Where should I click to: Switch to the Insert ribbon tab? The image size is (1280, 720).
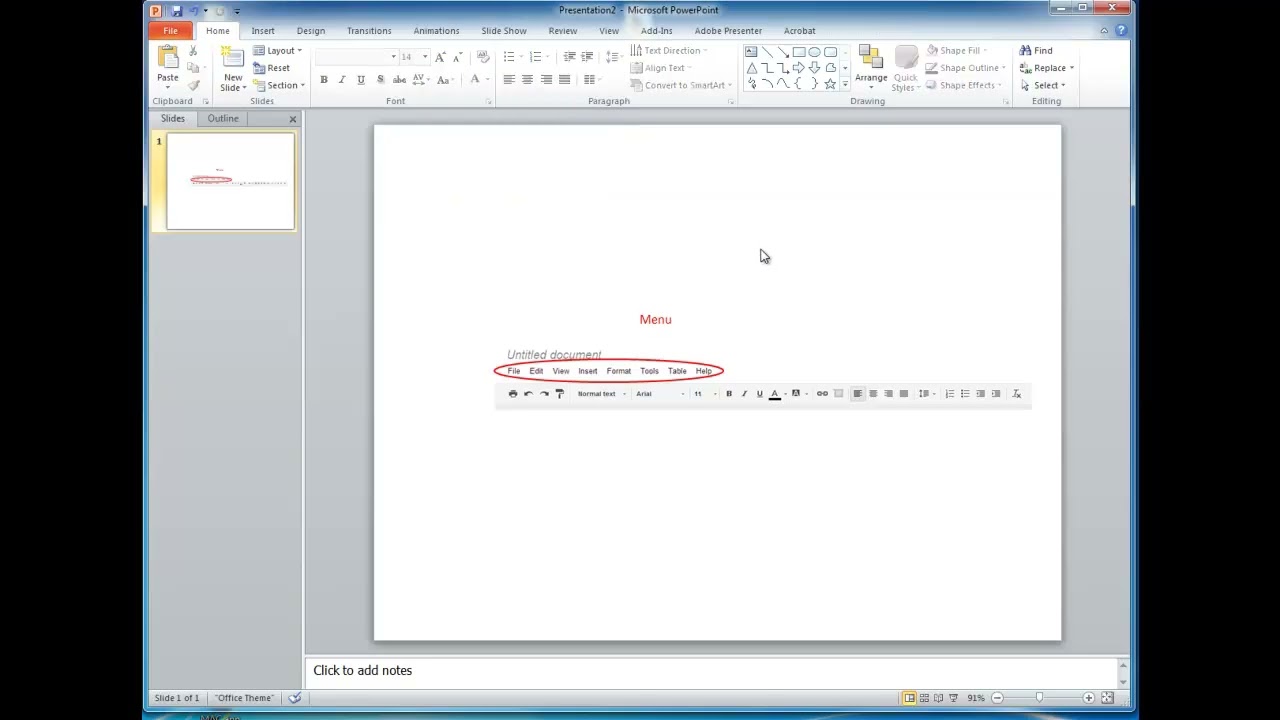(x=263, y=31)
